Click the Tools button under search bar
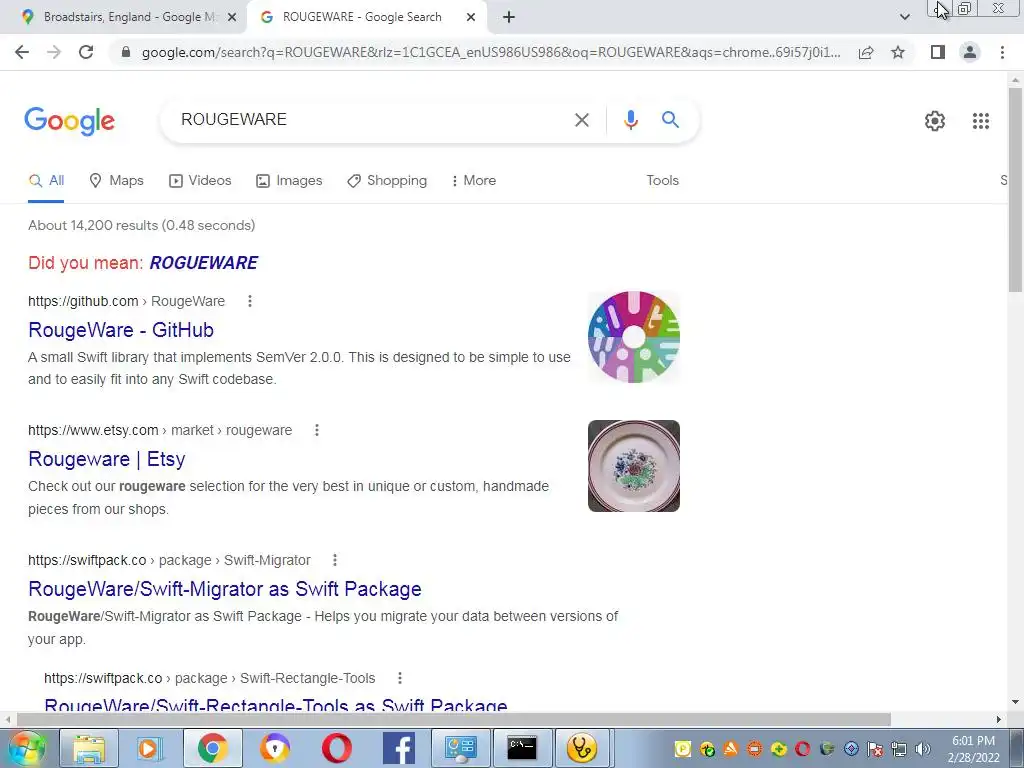The width and height of the screenshot is (1024, 768). tap(662, 180)
